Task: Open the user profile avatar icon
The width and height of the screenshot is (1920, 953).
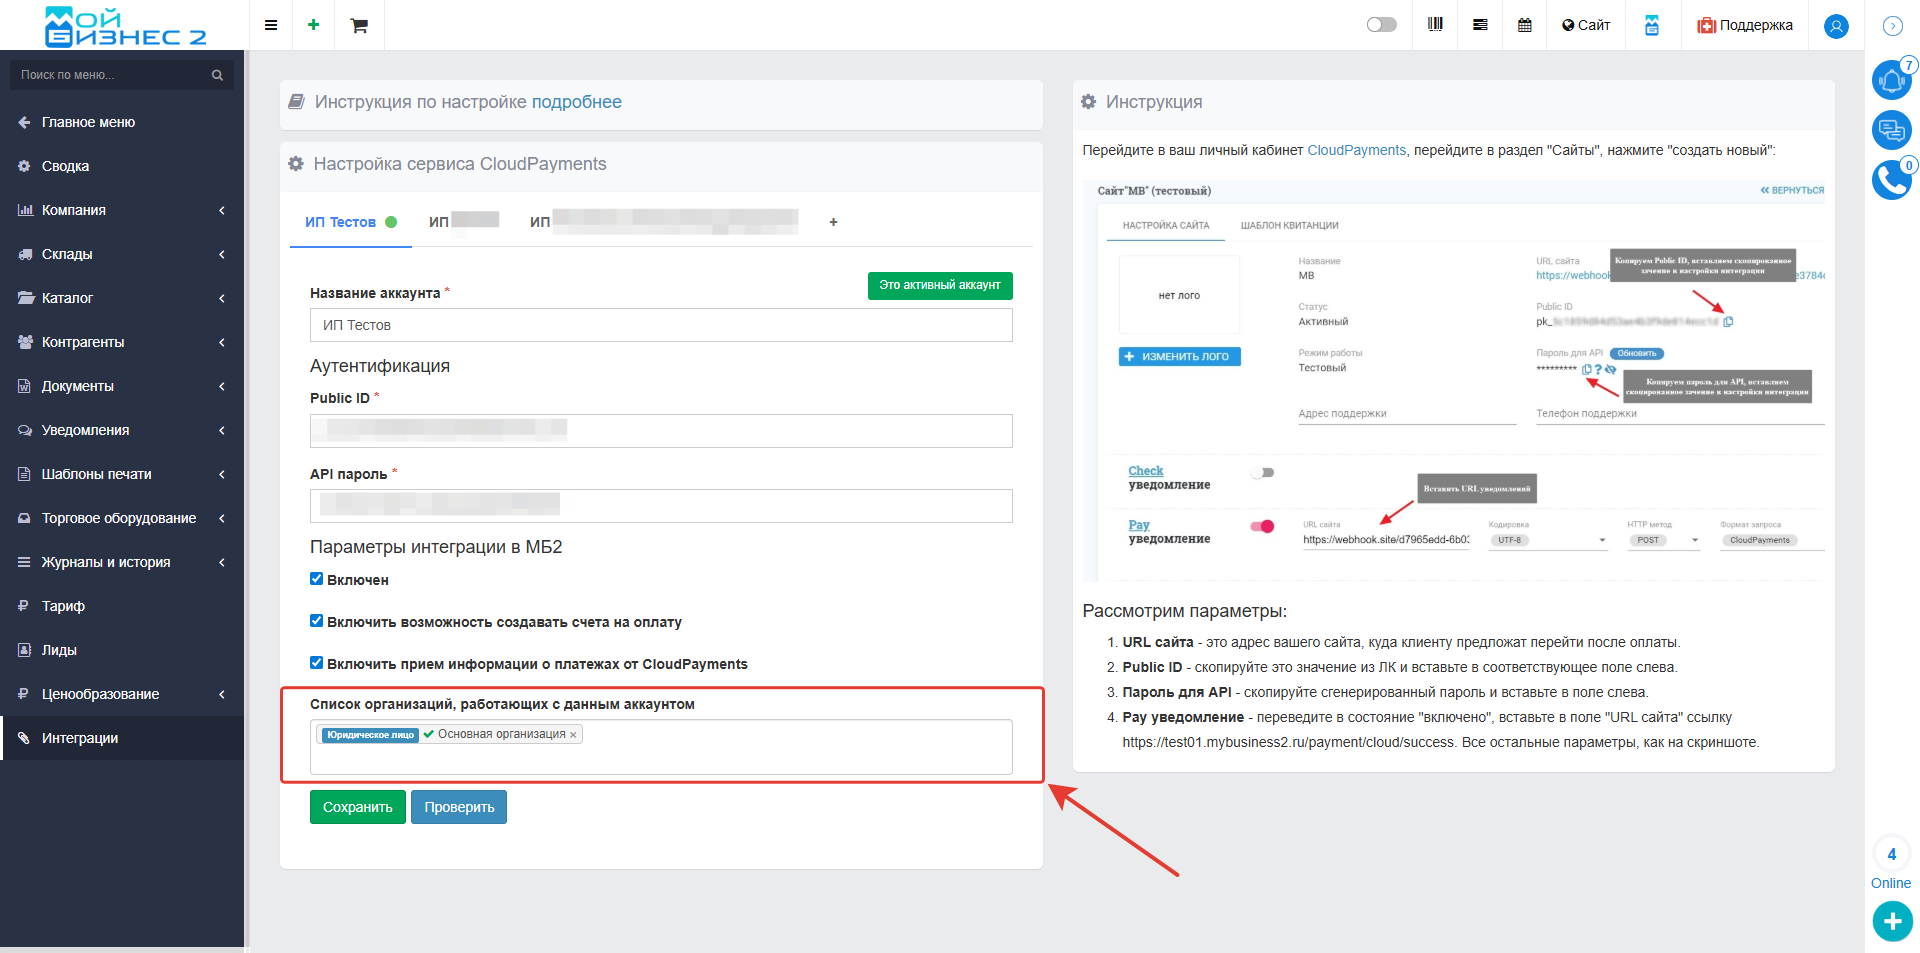Action: point(1836,26)
